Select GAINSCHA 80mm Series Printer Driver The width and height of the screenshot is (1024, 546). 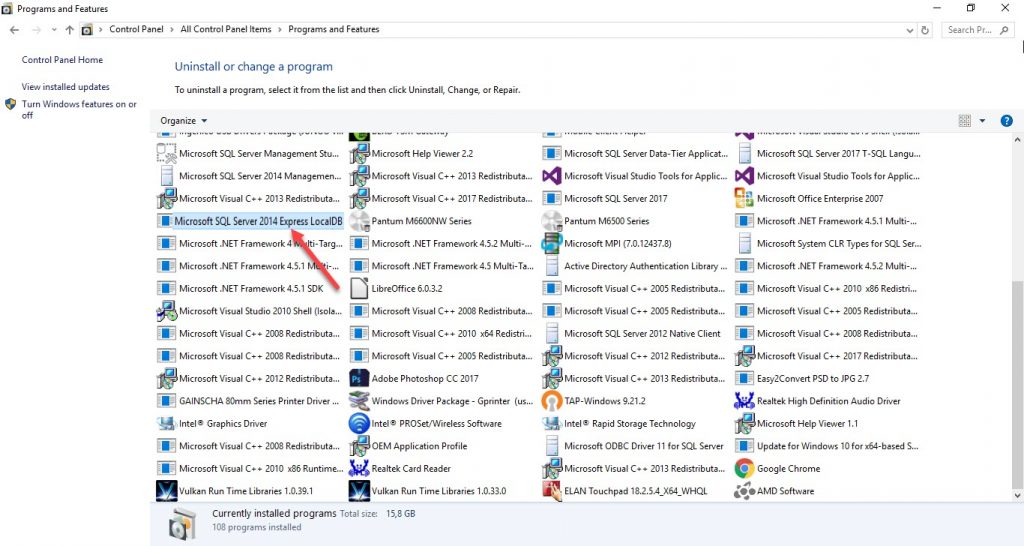[249, 401]
